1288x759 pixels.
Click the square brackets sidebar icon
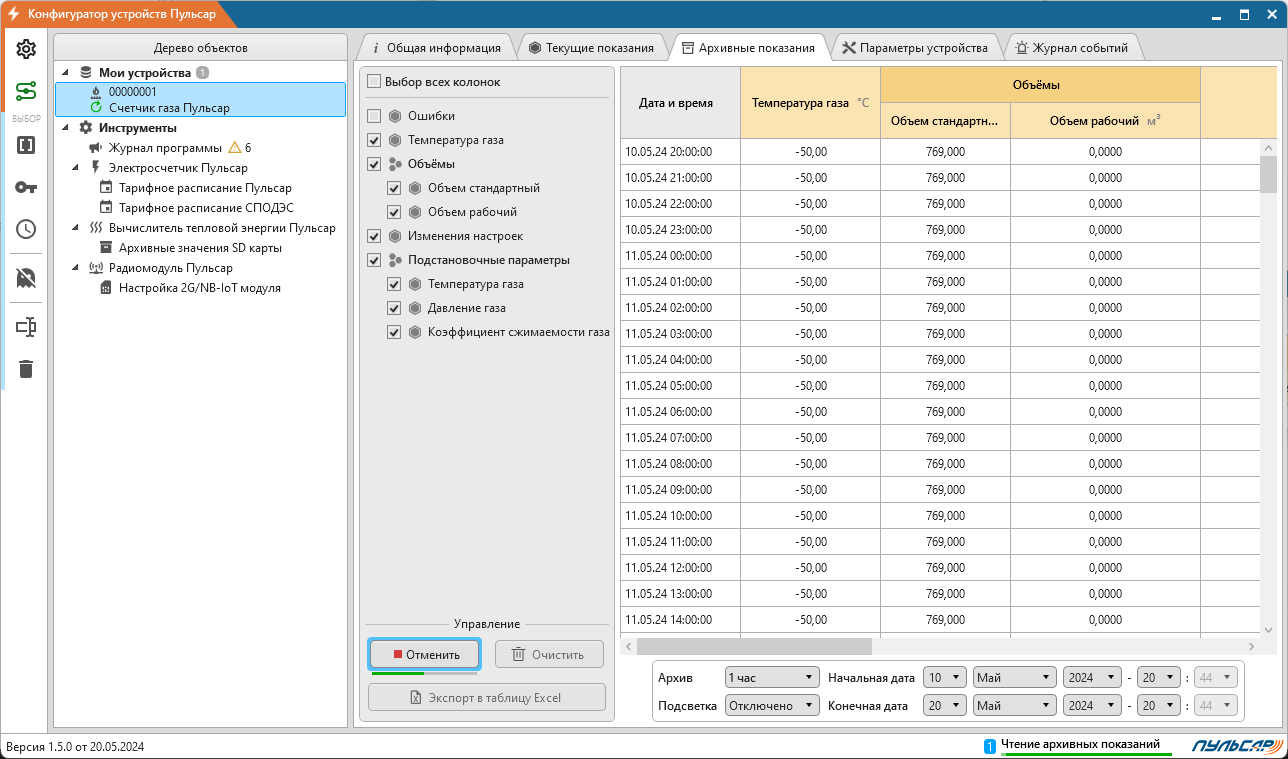[x=26, y=145]
